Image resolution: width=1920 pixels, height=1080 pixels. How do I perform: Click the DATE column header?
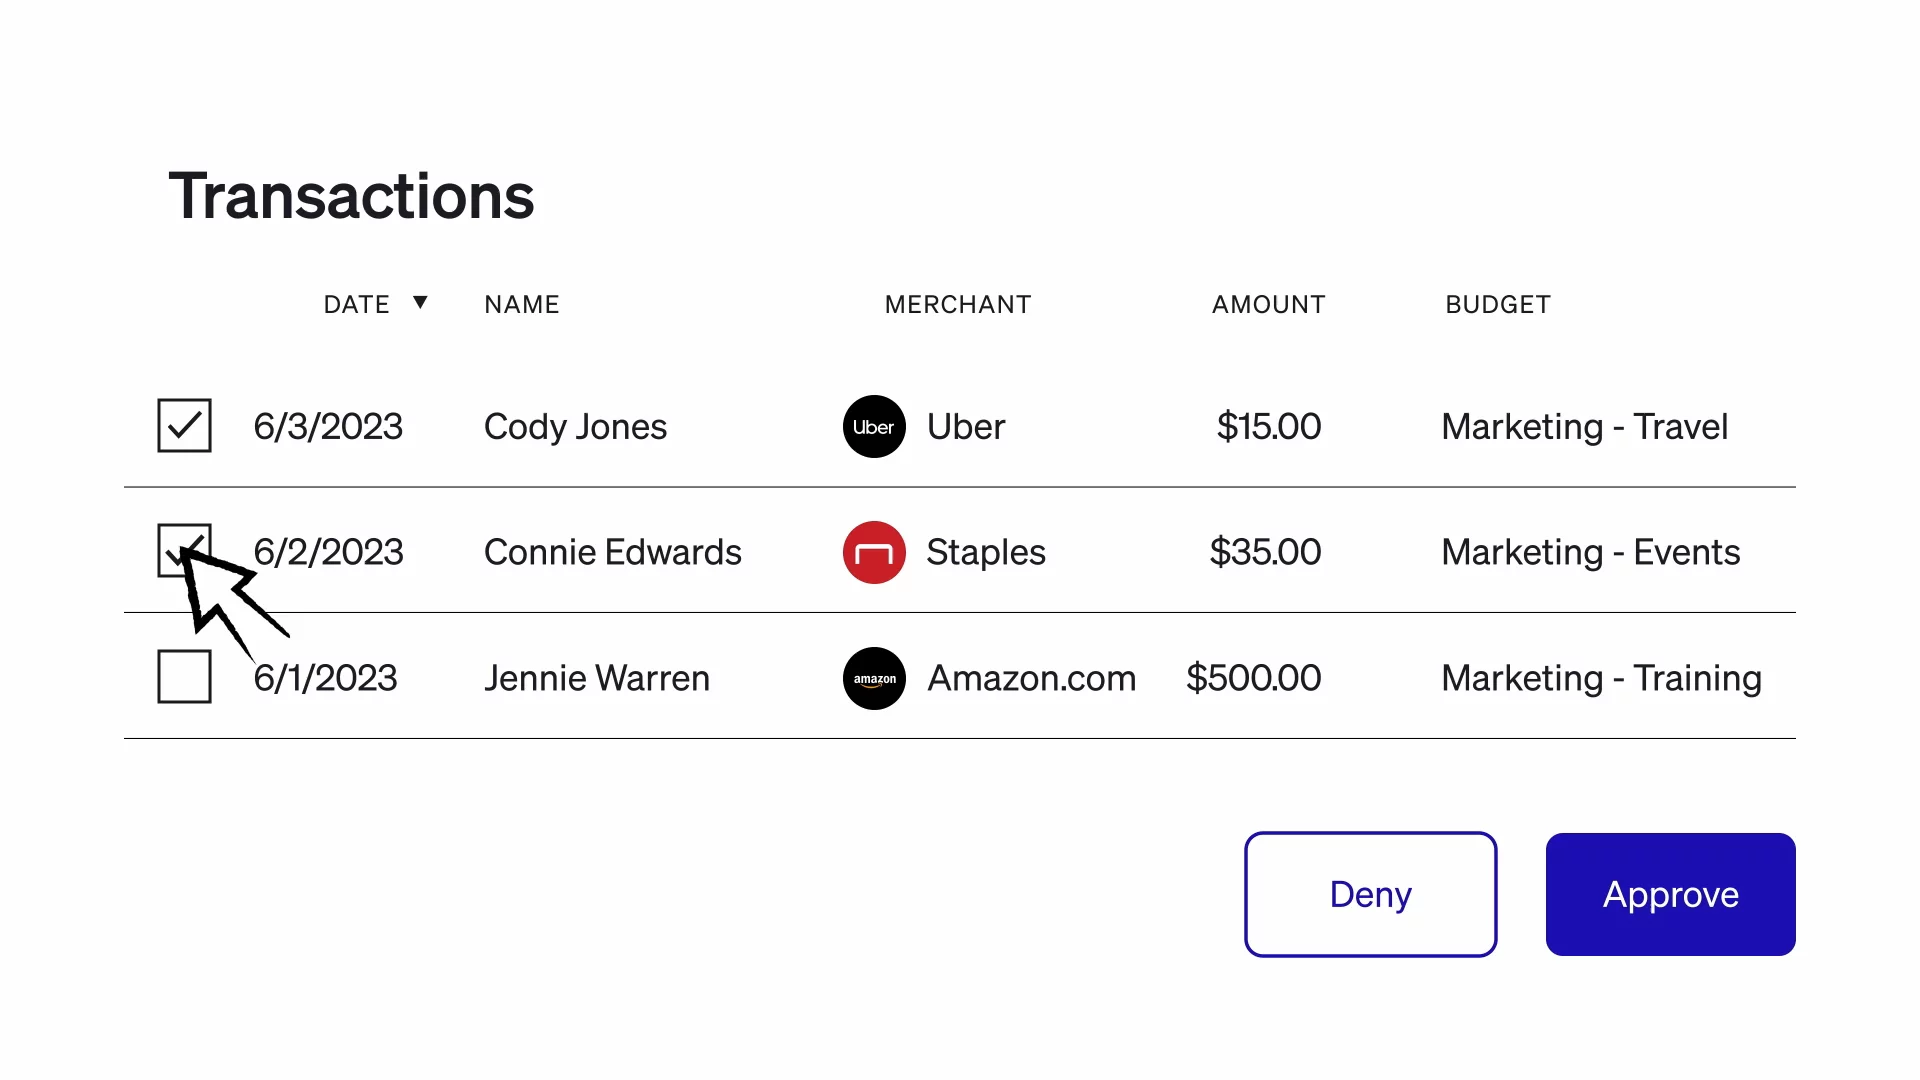coord(356,305)
